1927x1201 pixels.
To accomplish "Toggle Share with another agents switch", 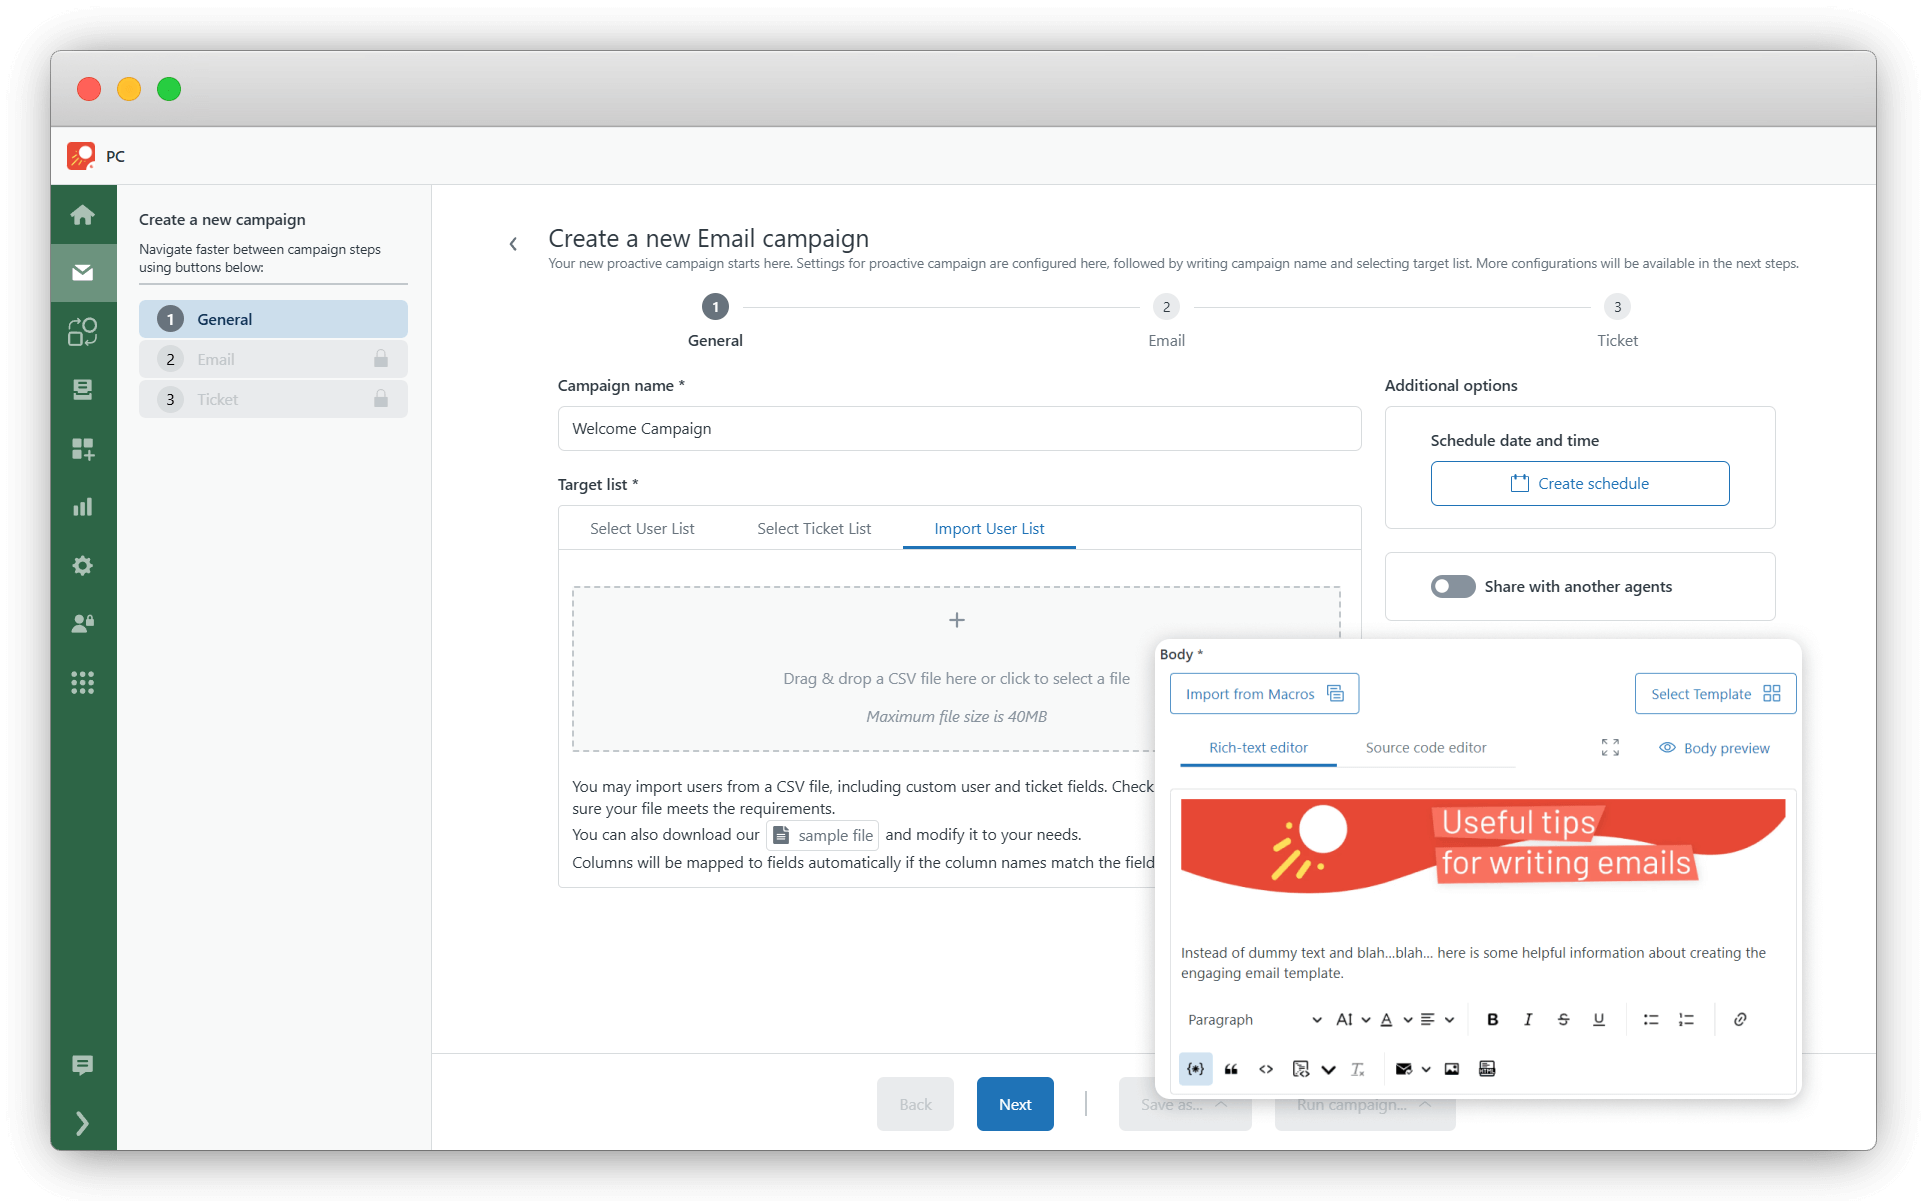I will 1453,587.
